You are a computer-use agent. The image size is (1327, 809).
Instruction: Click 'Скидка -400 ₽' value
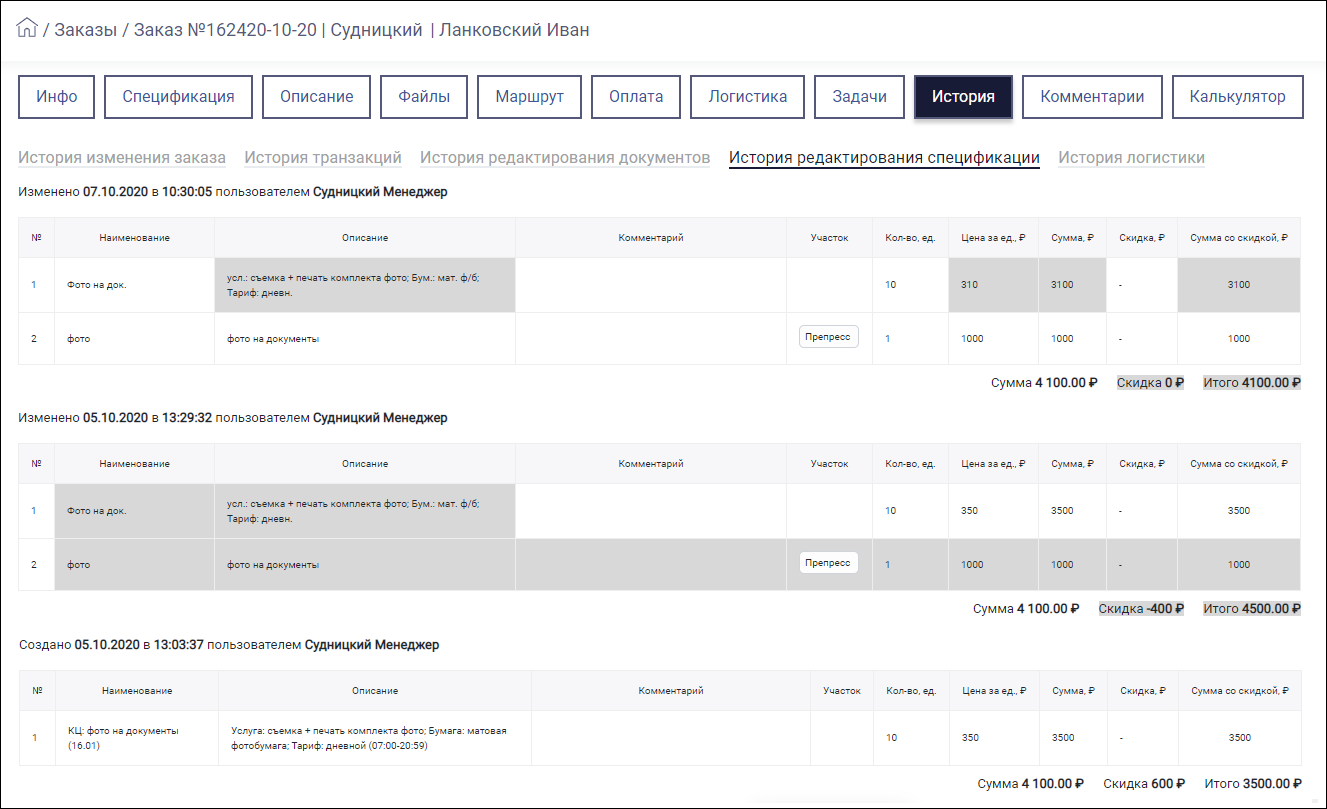point(1141,608)
